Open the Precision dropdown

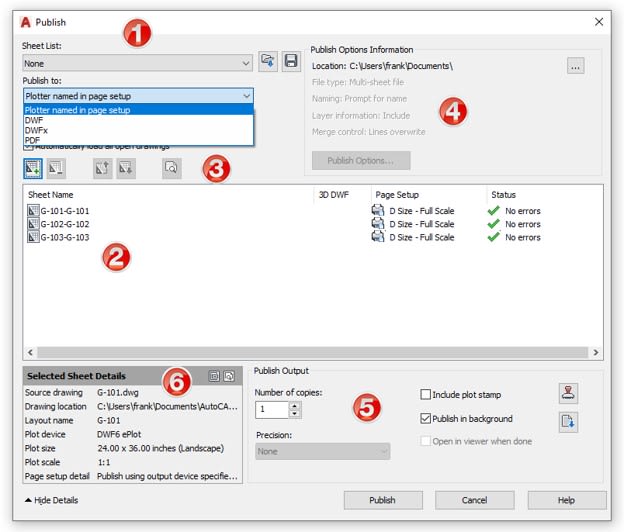[322, 451]
